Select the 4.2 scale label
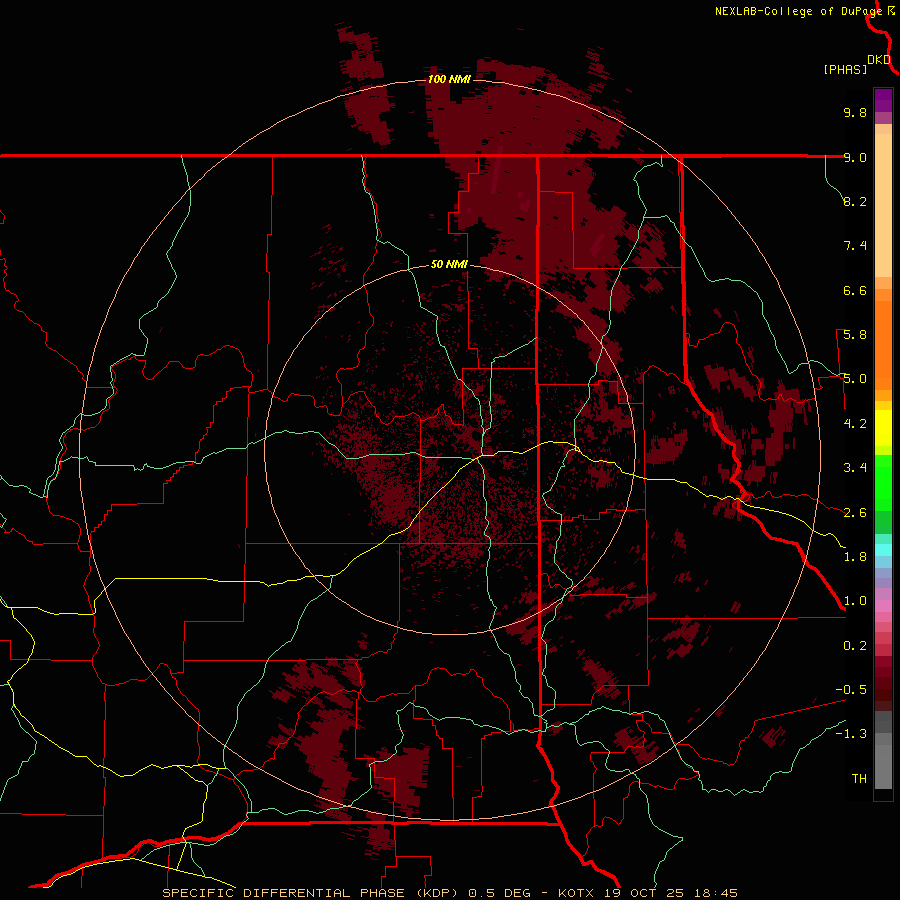Image resolution: width=900 pixels, height=900 pixels. click(855, 424)
